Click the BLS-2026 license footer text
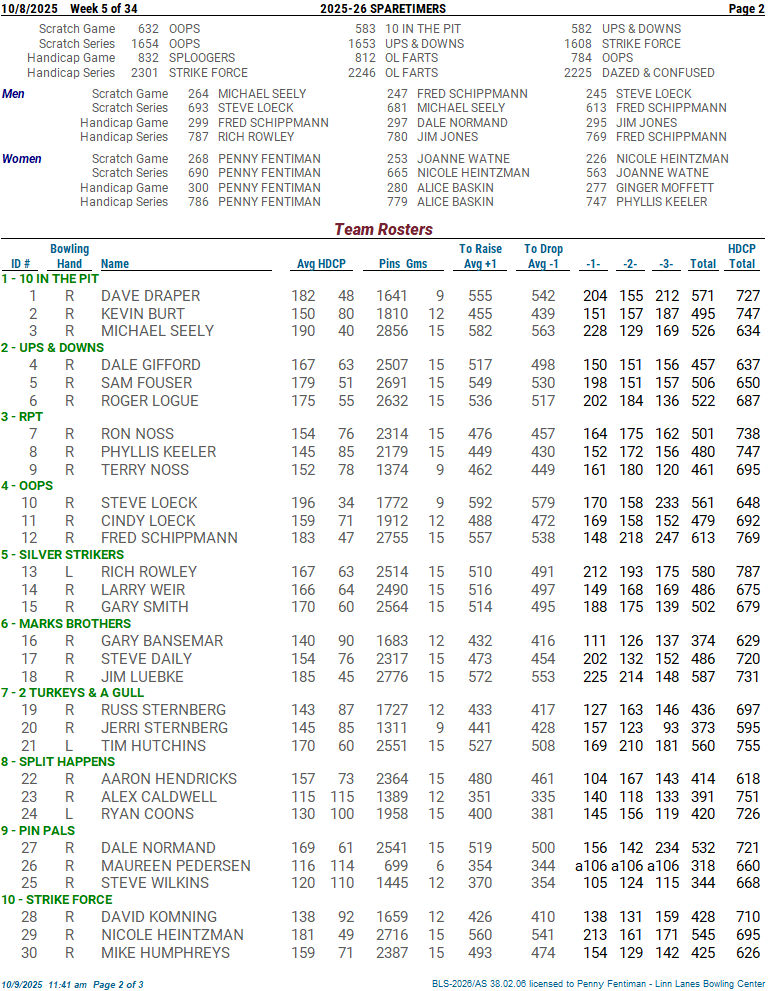 [598, 984]
